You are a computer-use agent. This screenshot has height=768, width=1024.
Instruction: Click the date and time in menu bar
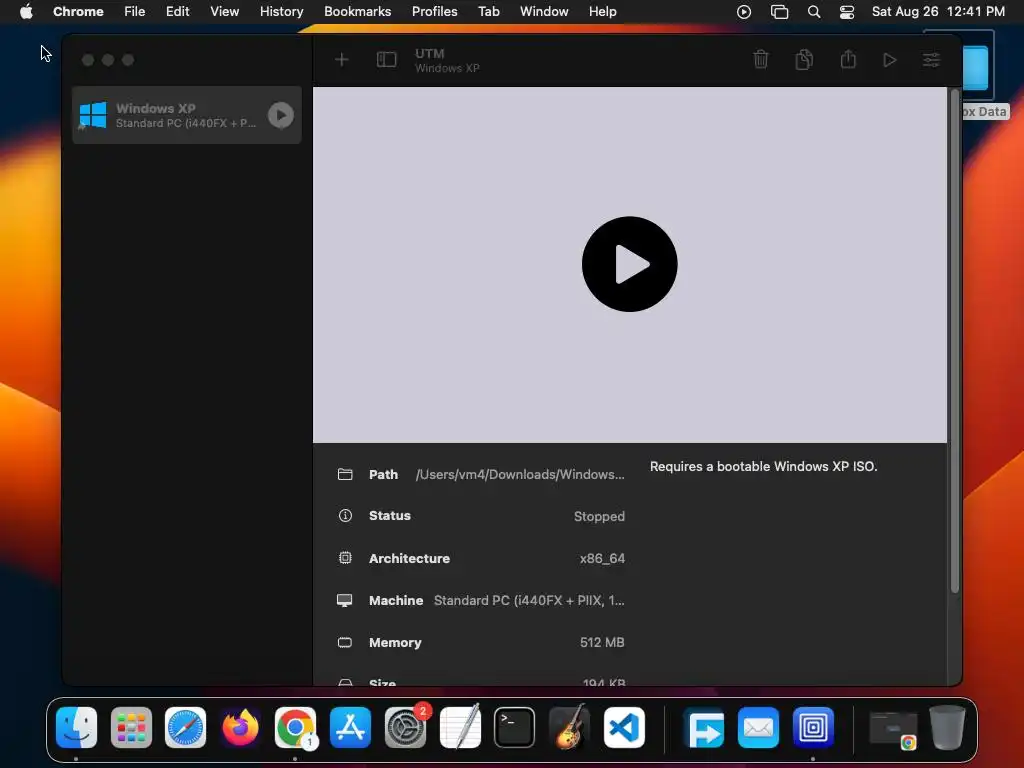(x=938, y=12)
